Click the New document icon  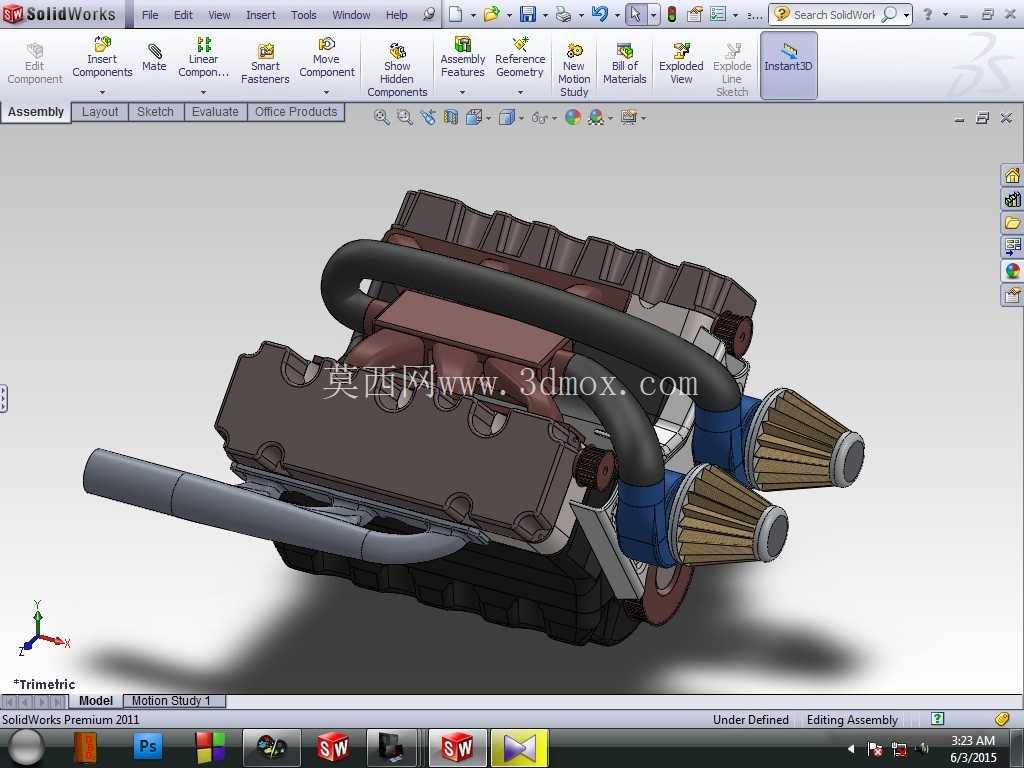[456, 14]
